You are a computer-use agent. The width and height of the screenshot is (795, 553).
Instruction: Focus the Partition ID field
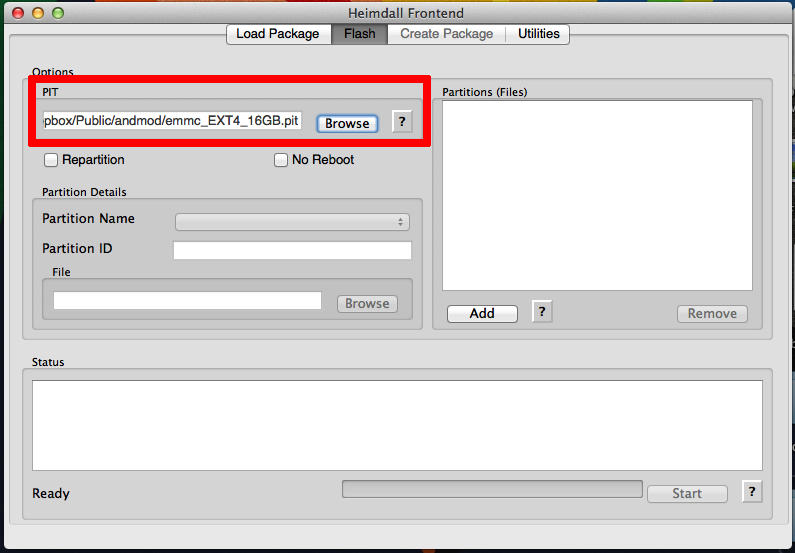293,250
